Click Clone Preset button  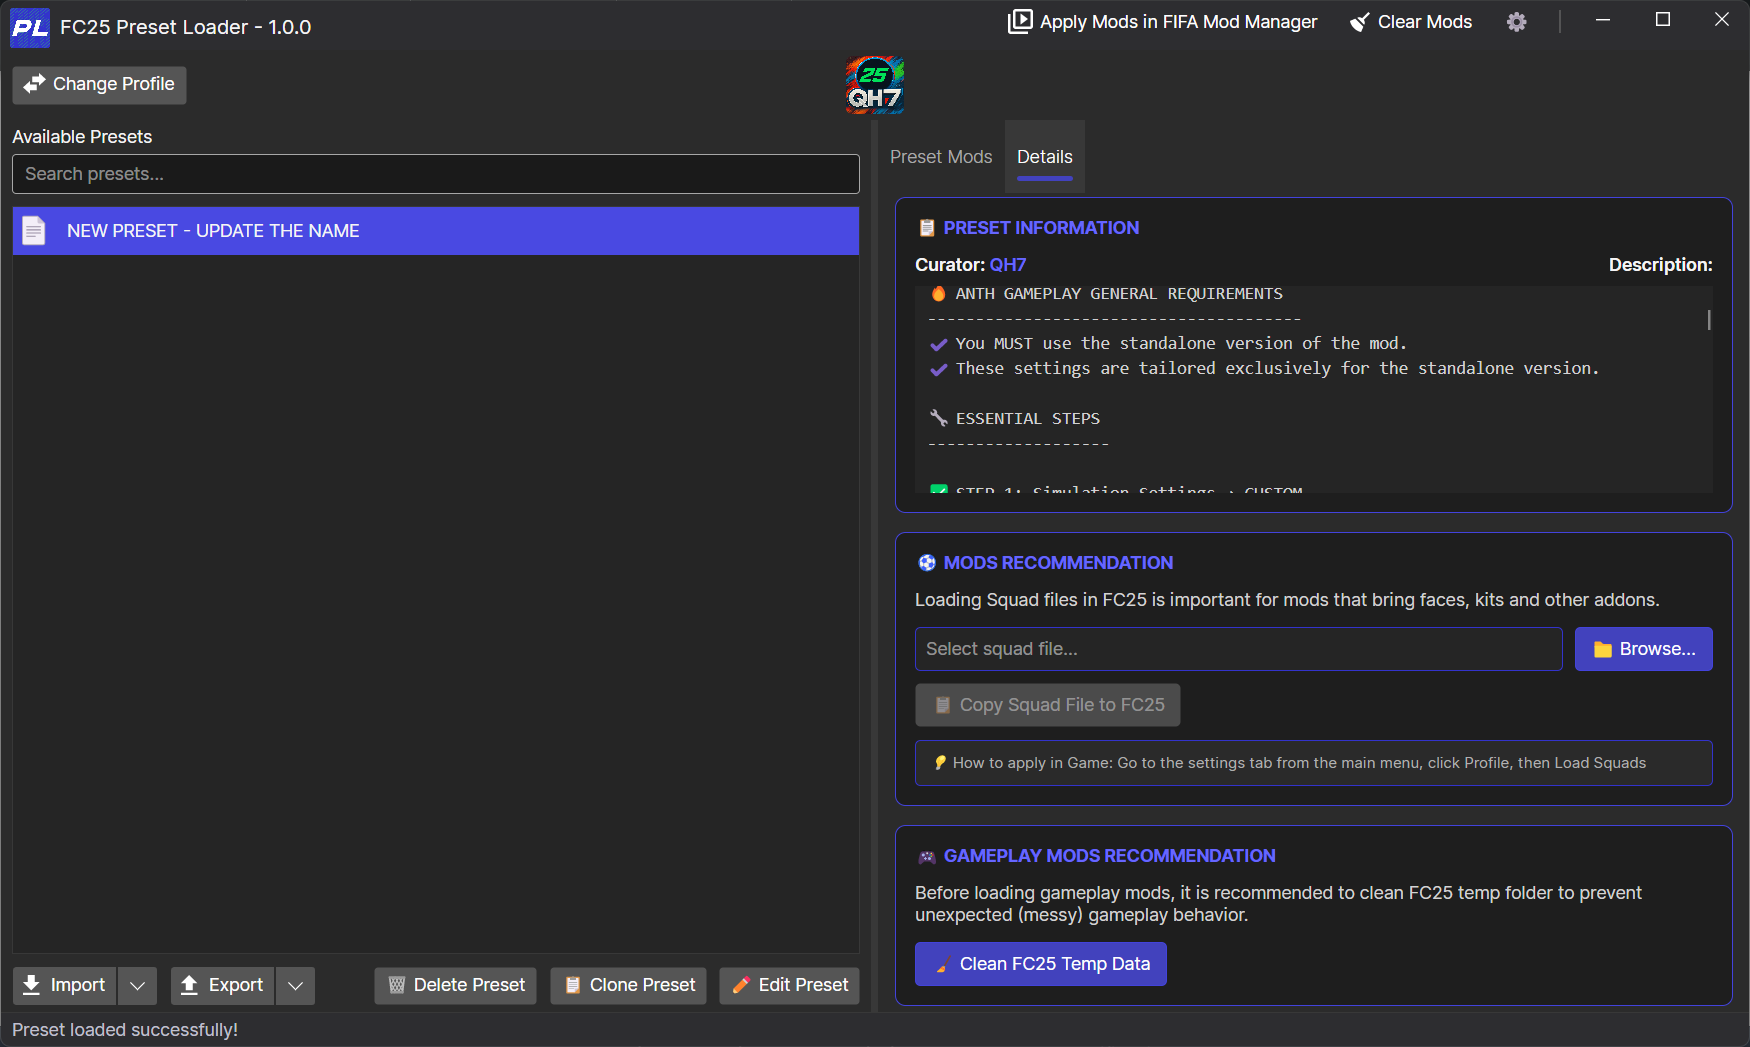tap(628, 985)
